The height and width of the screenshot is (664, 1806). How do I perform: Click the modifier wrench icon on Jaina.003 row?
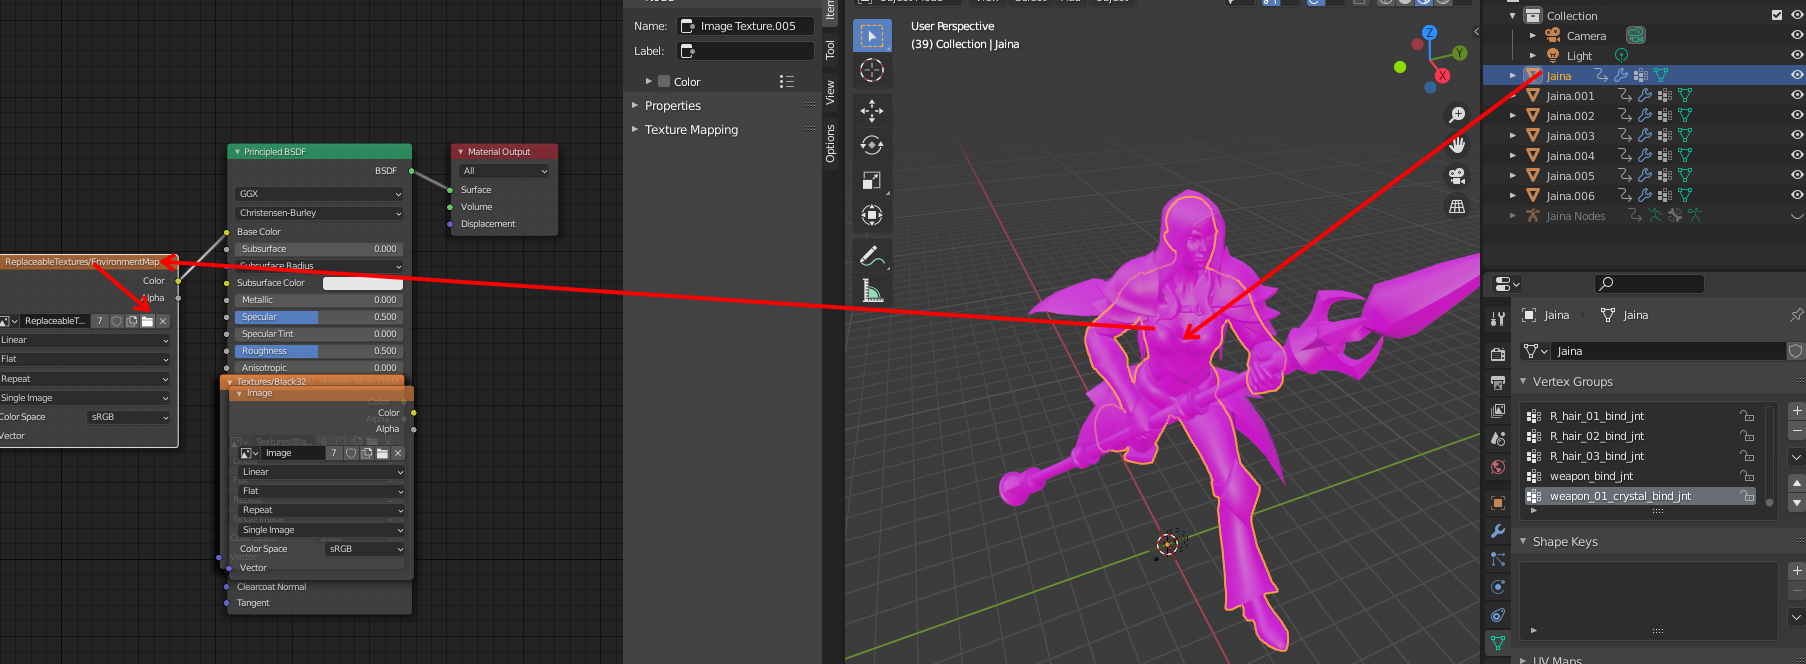[x=1645, y=135]
